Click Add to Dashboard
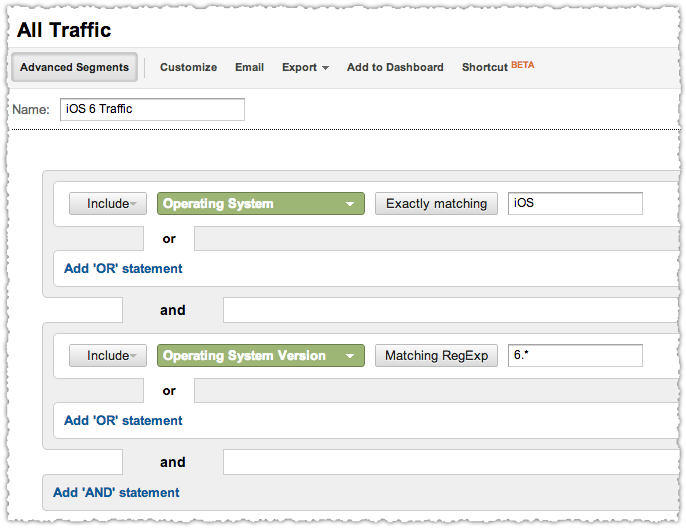The image size is (686, 528). click(395, 67)
